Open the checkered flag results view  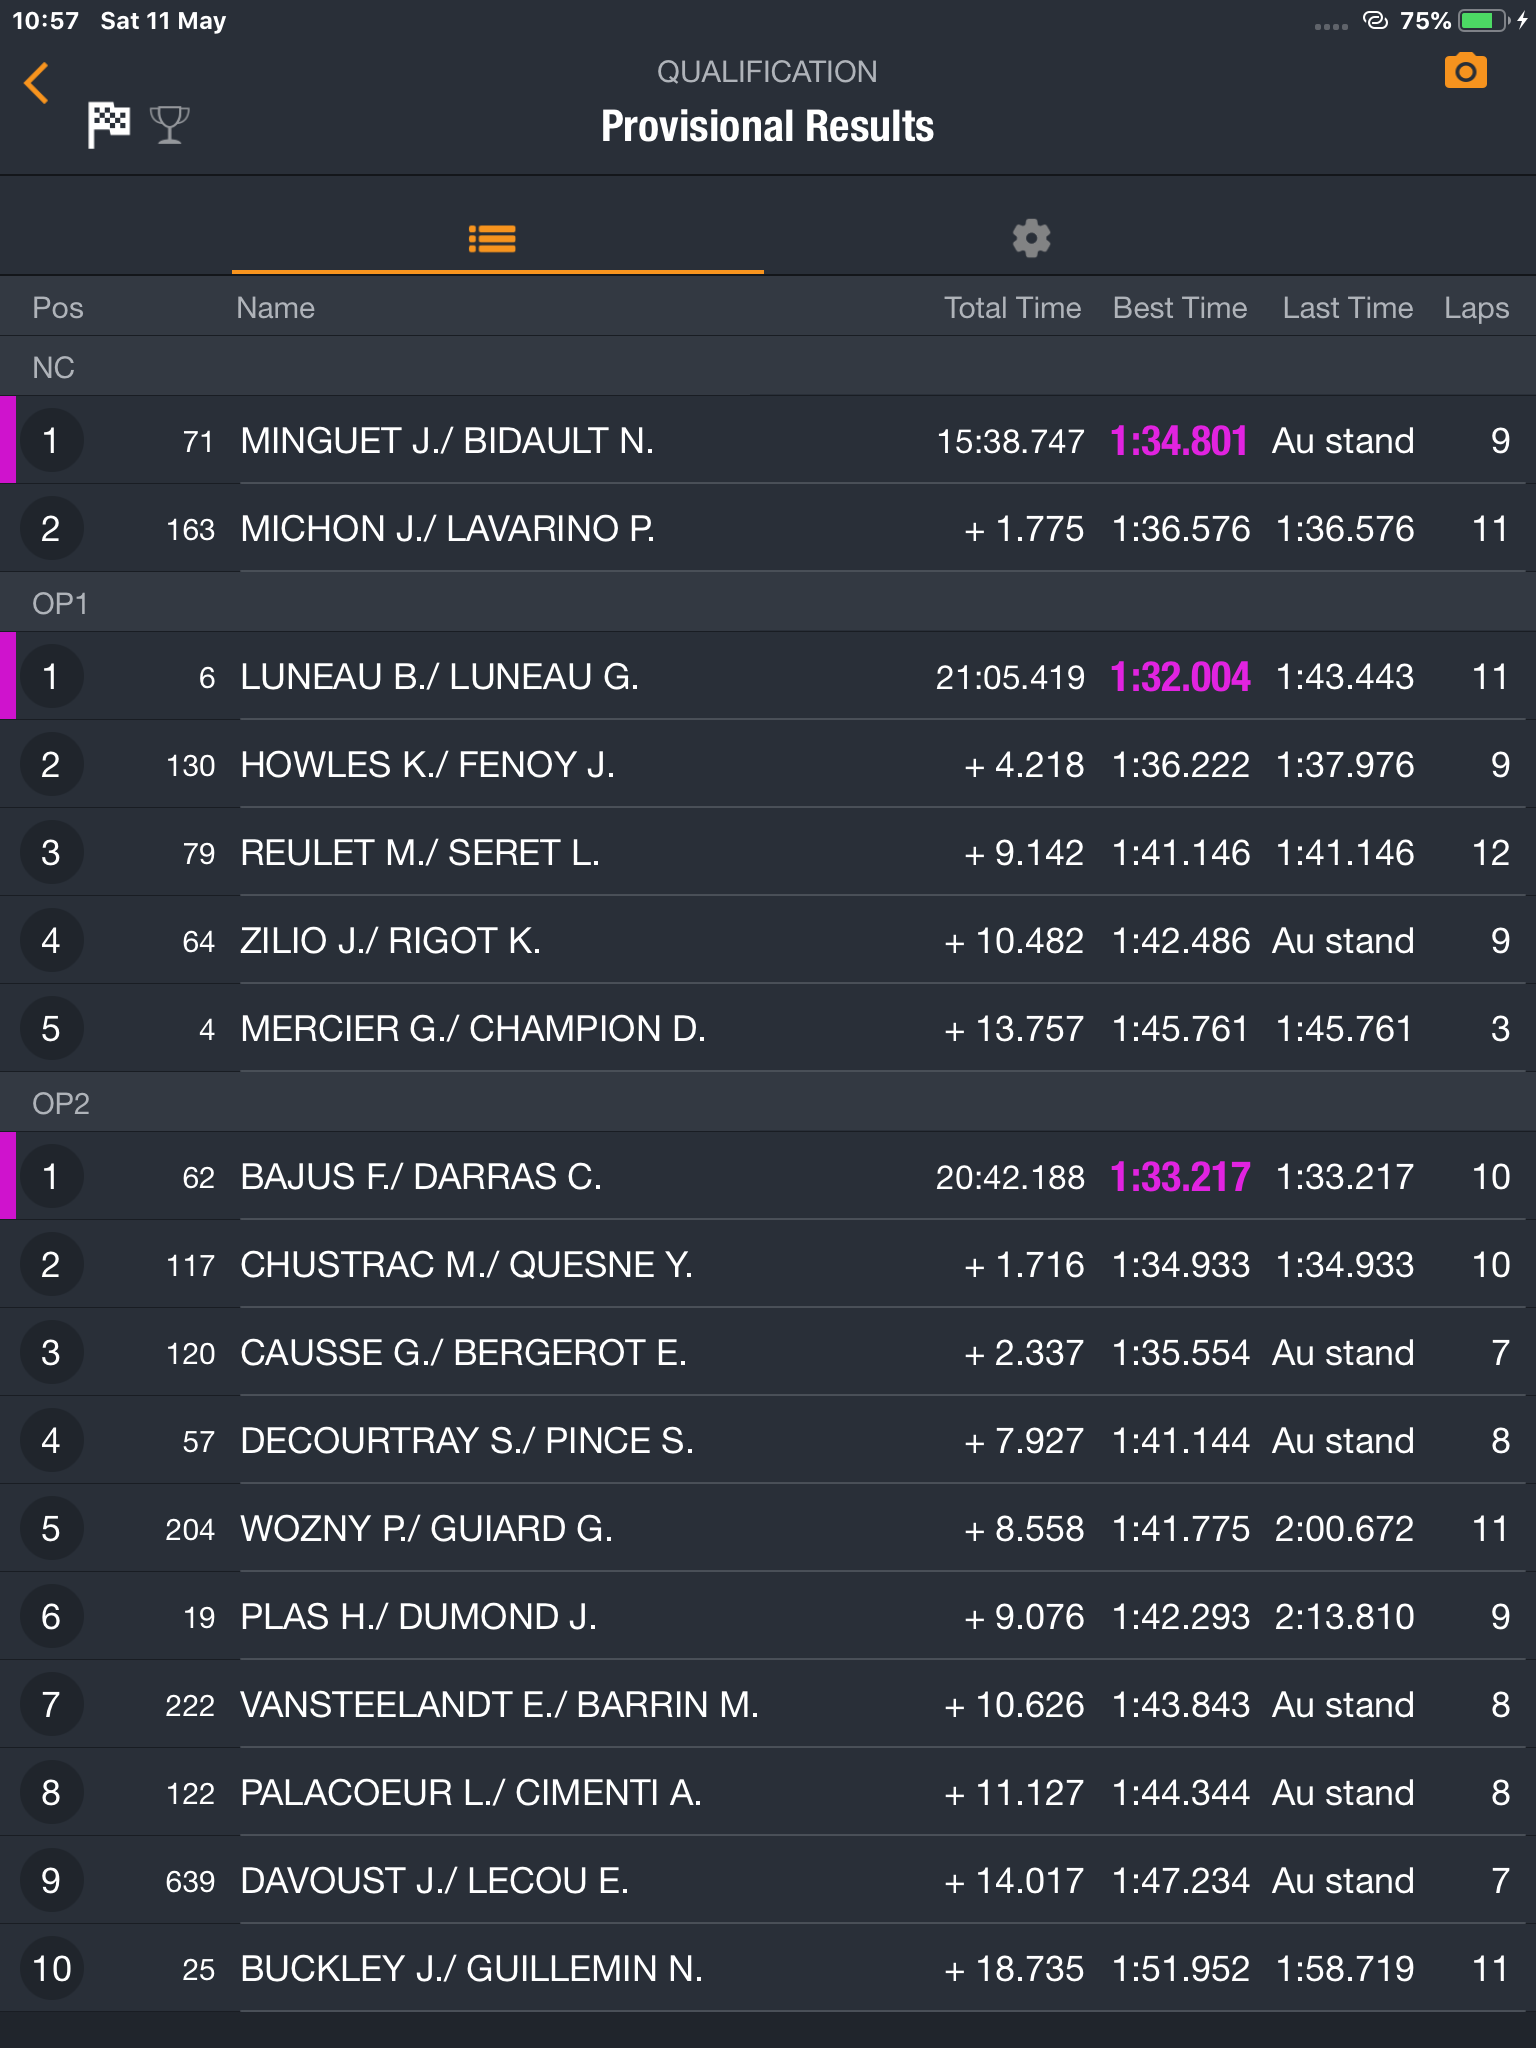coord(109,125)
